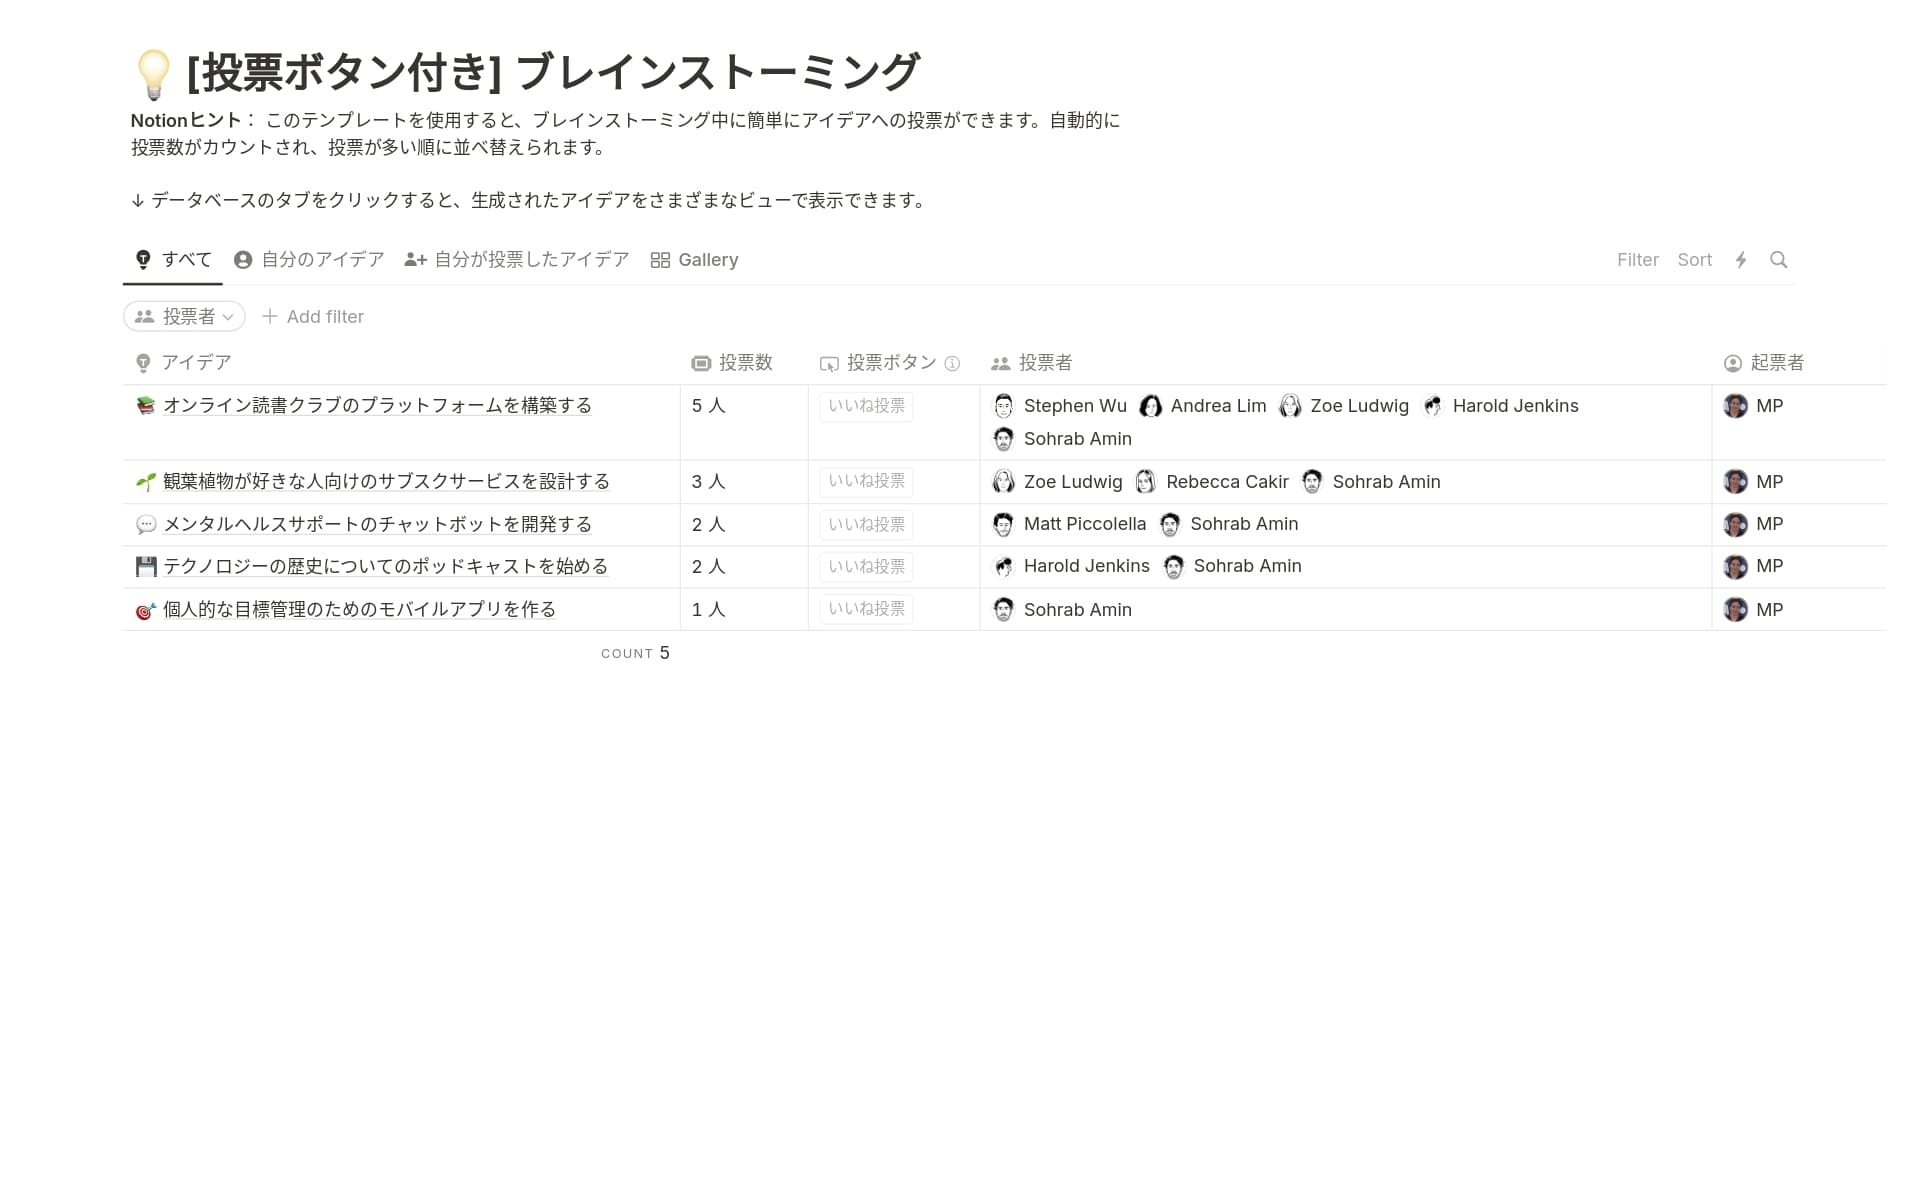Switch to the 自分のアイデア tab
1920x1199 pixels.
pos(309,260)
